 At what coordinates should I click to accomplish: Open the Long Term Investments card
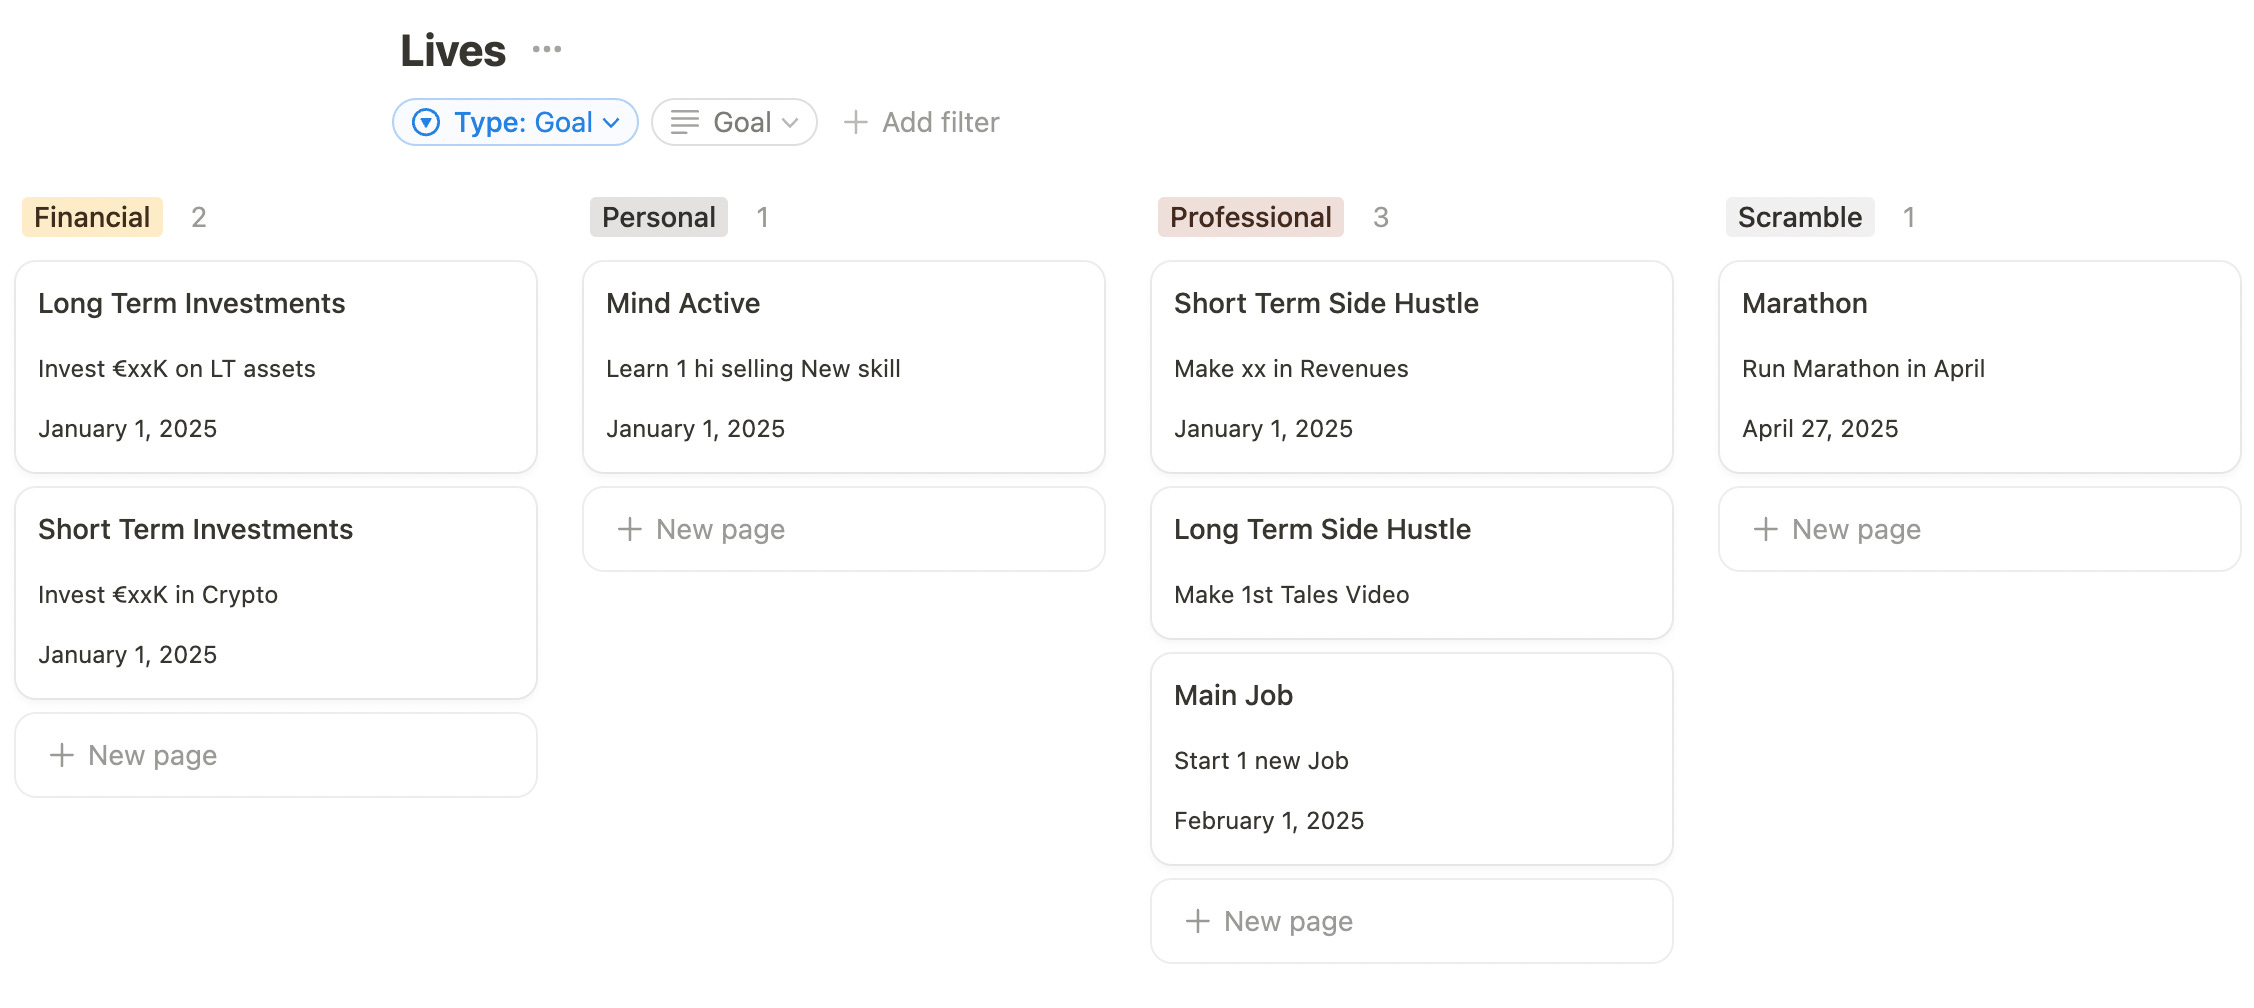click(x=276, y=366)
